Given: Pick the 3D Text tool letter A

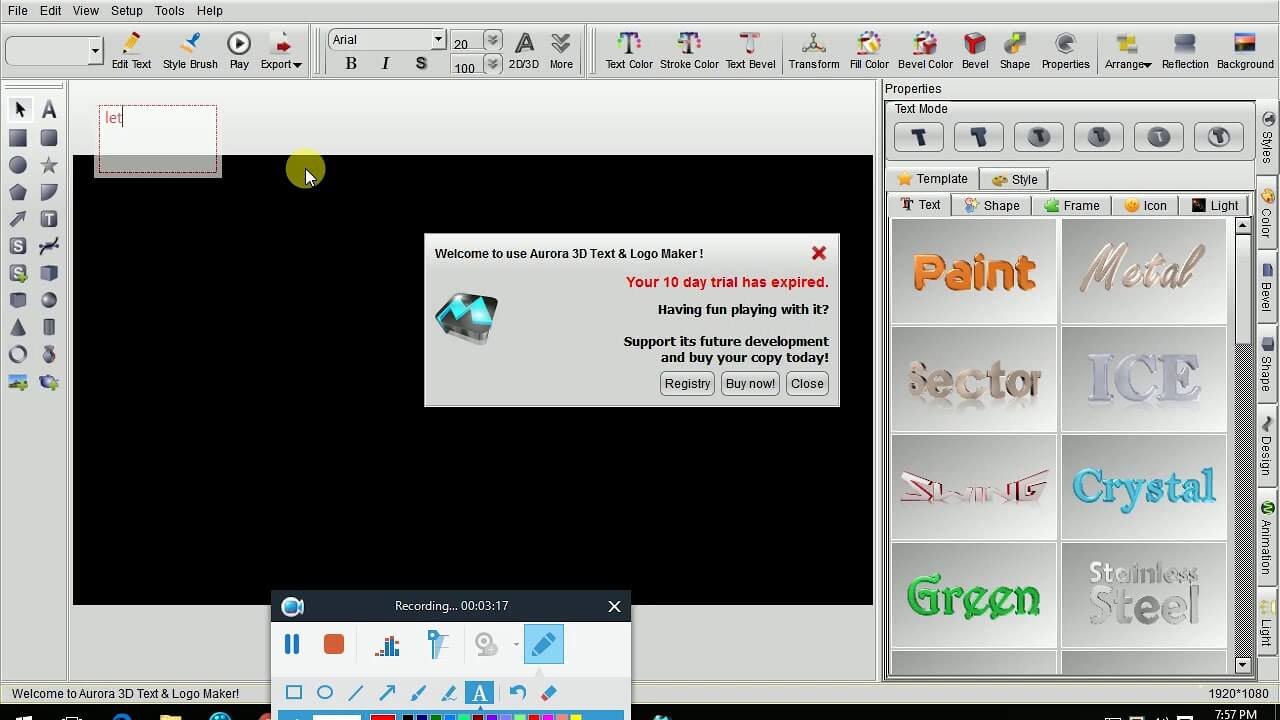Looking at the screenshot, I should coord(49,110).
